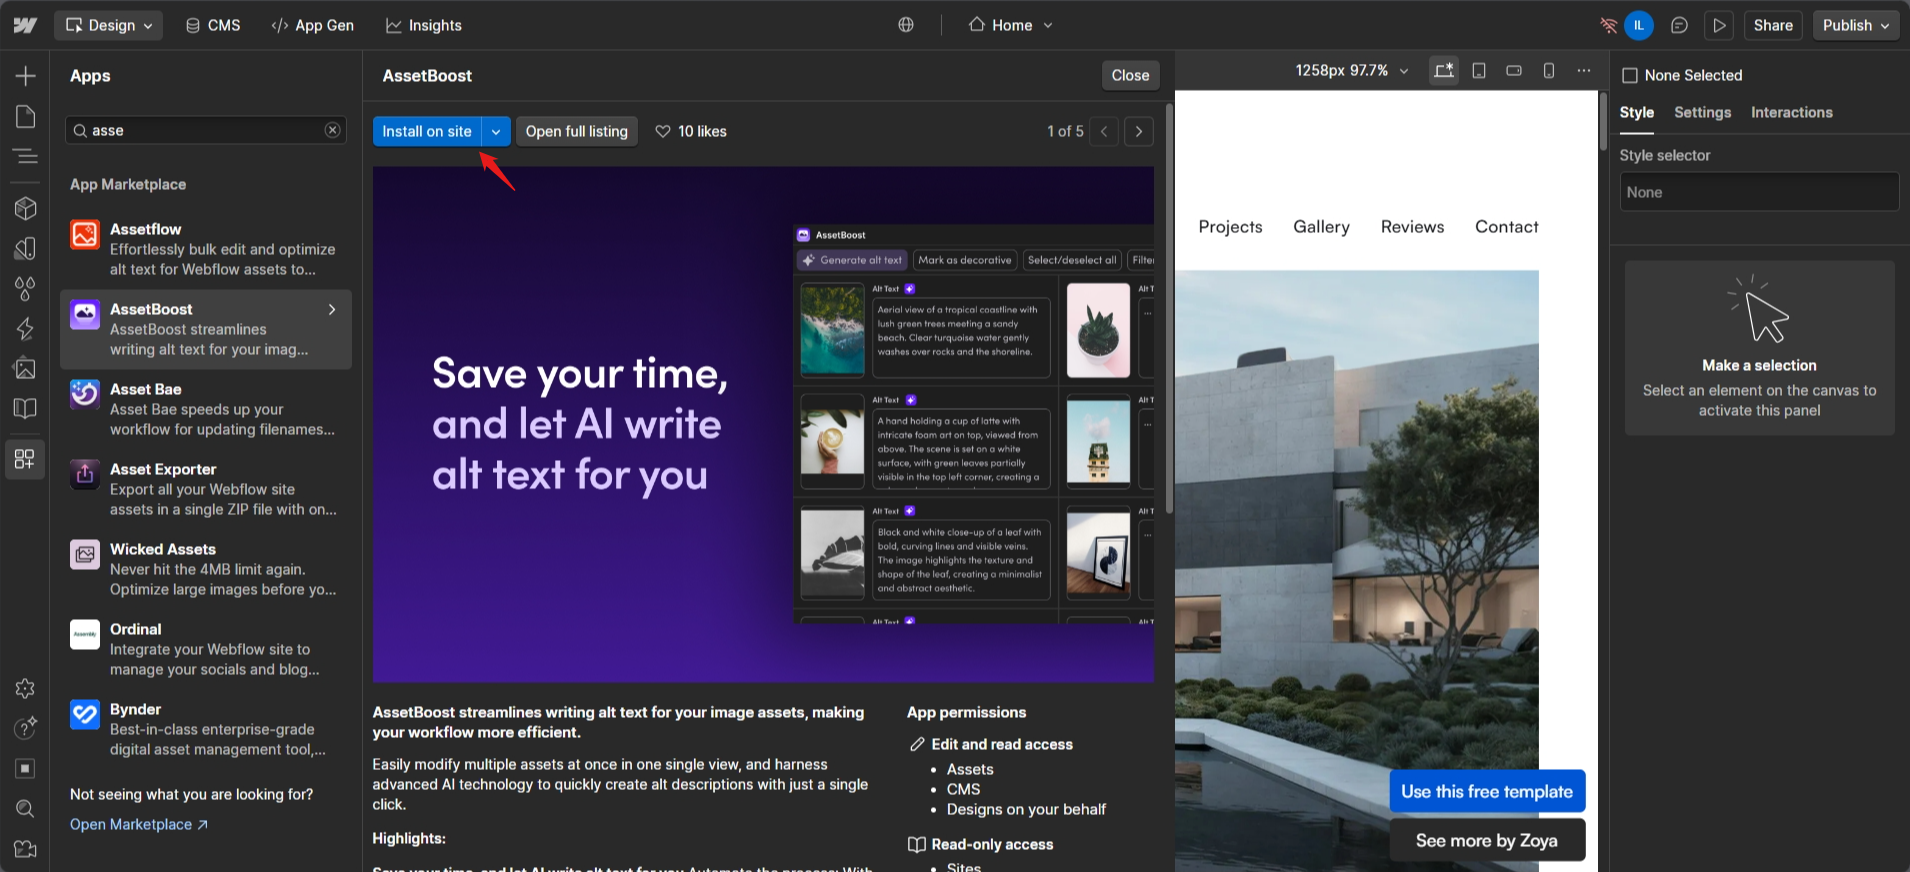
Task: Click See more by Zoya
Action: click(x=1487, y=840)
